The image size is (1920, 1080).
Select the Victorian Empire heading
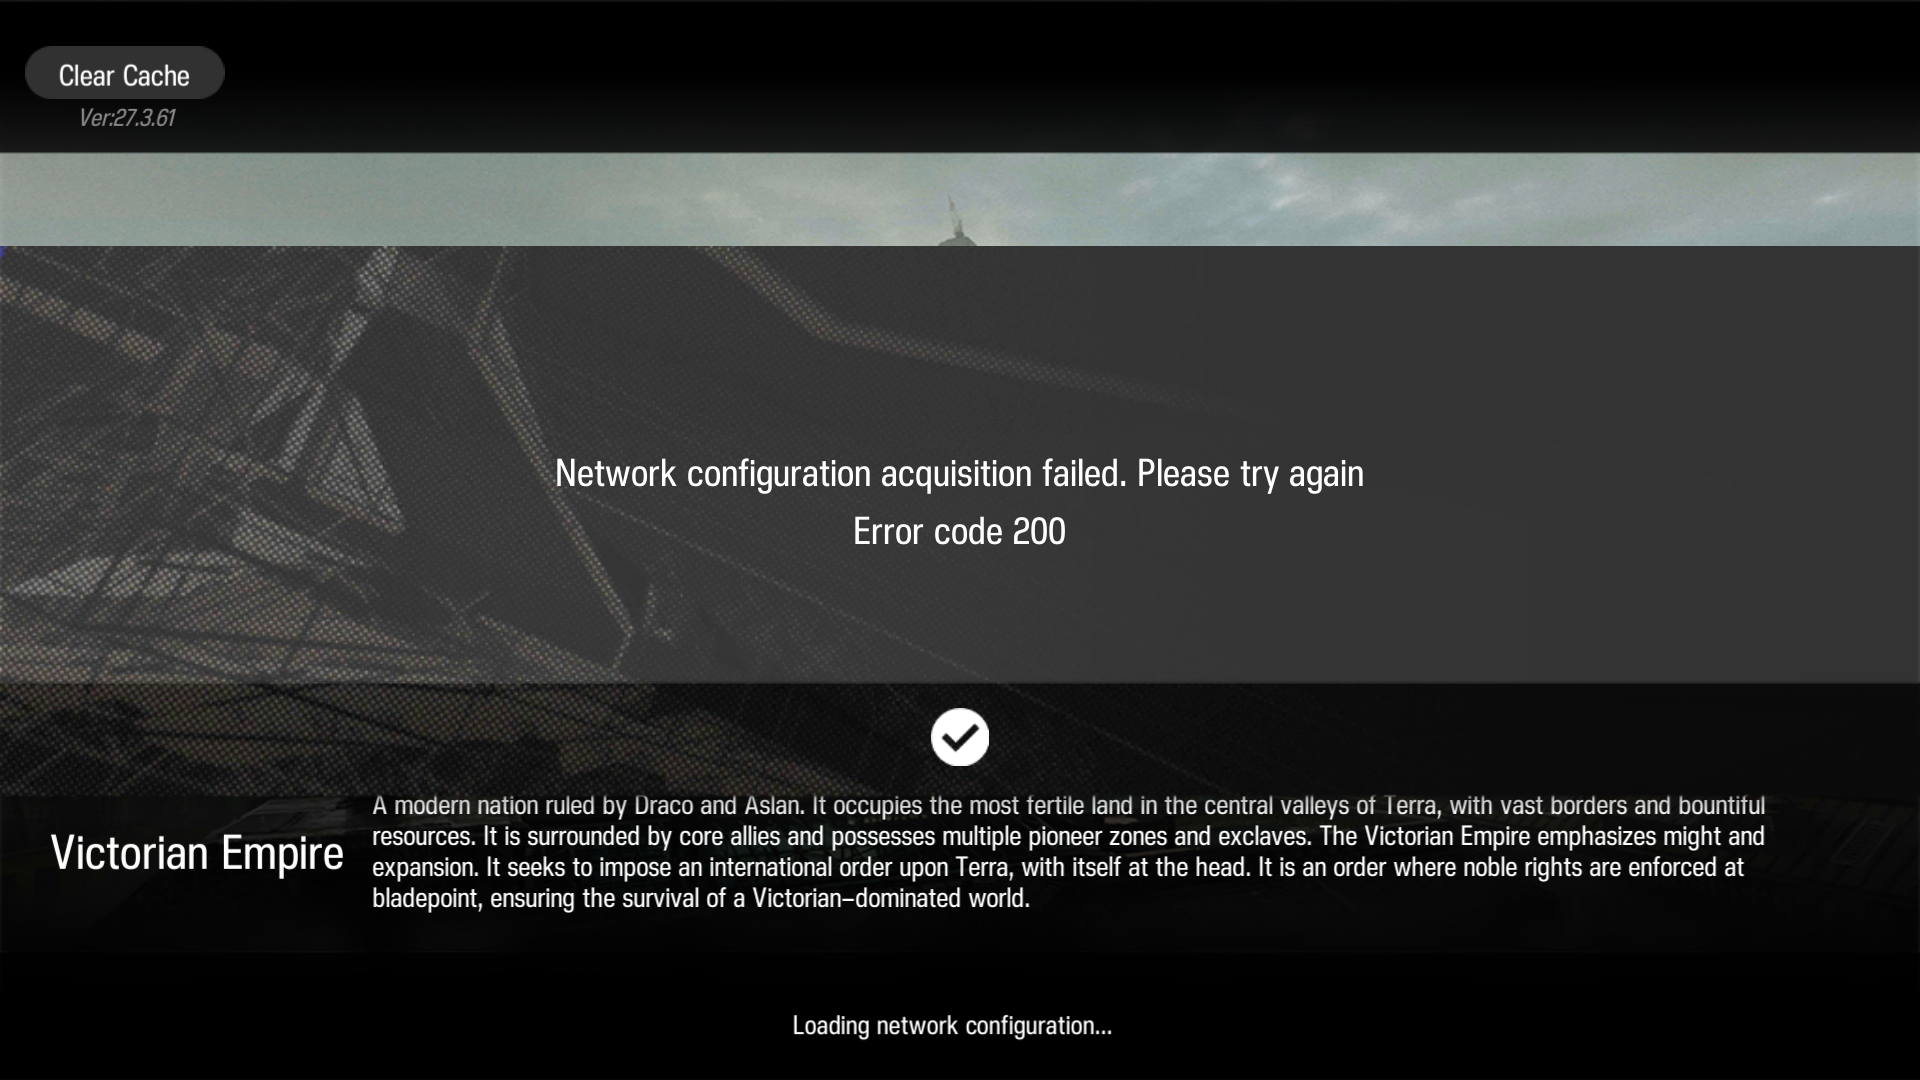(x=197, y=853)
